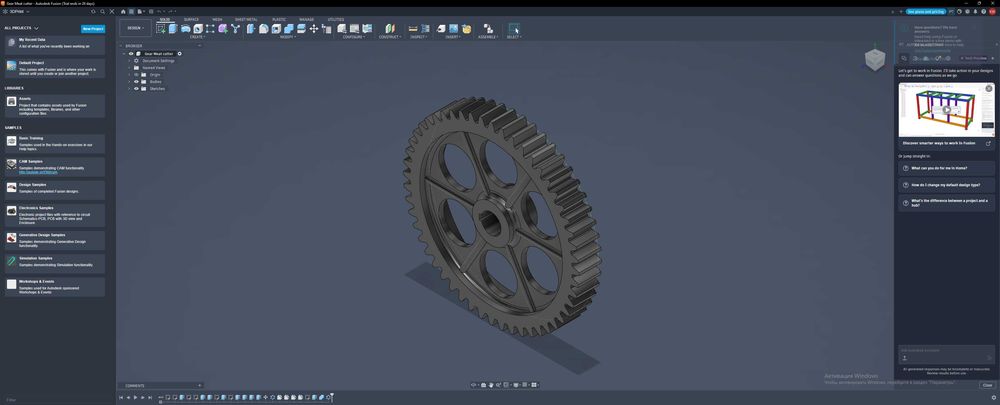The image size is (1000, 405).
Task: Select the Extrude tool in Create group
Action: (x=173, y=29)
